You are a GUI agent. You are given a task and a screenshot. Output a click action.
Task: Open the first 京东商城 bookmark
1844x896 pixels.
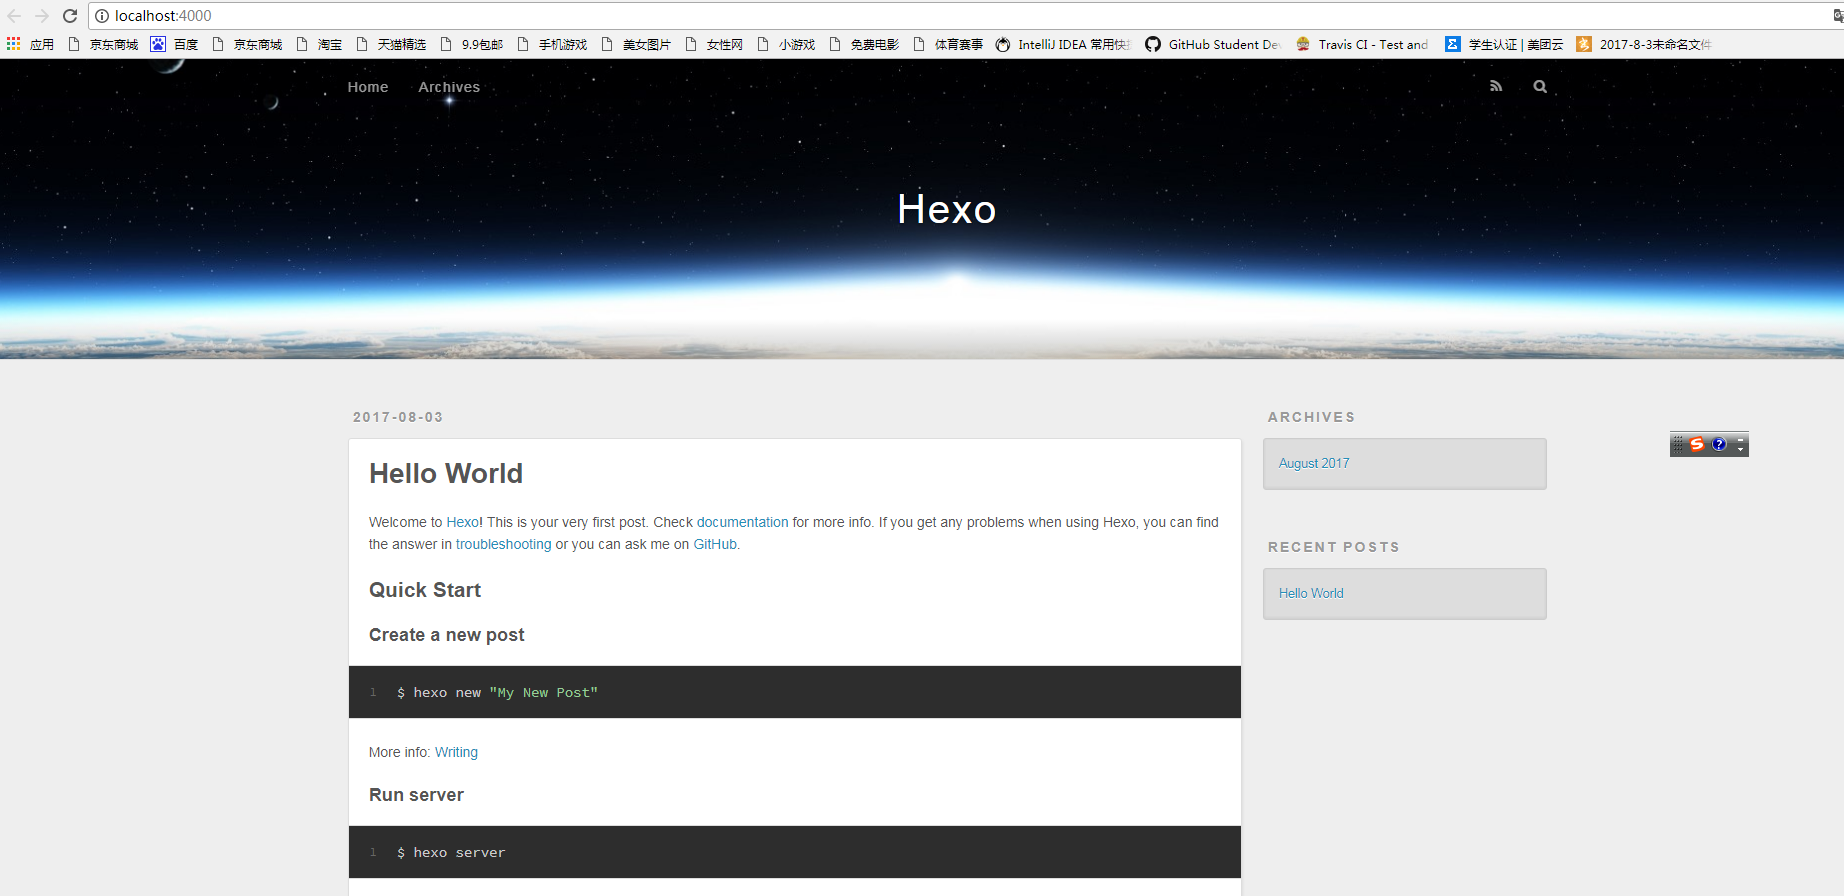point(103,44)
